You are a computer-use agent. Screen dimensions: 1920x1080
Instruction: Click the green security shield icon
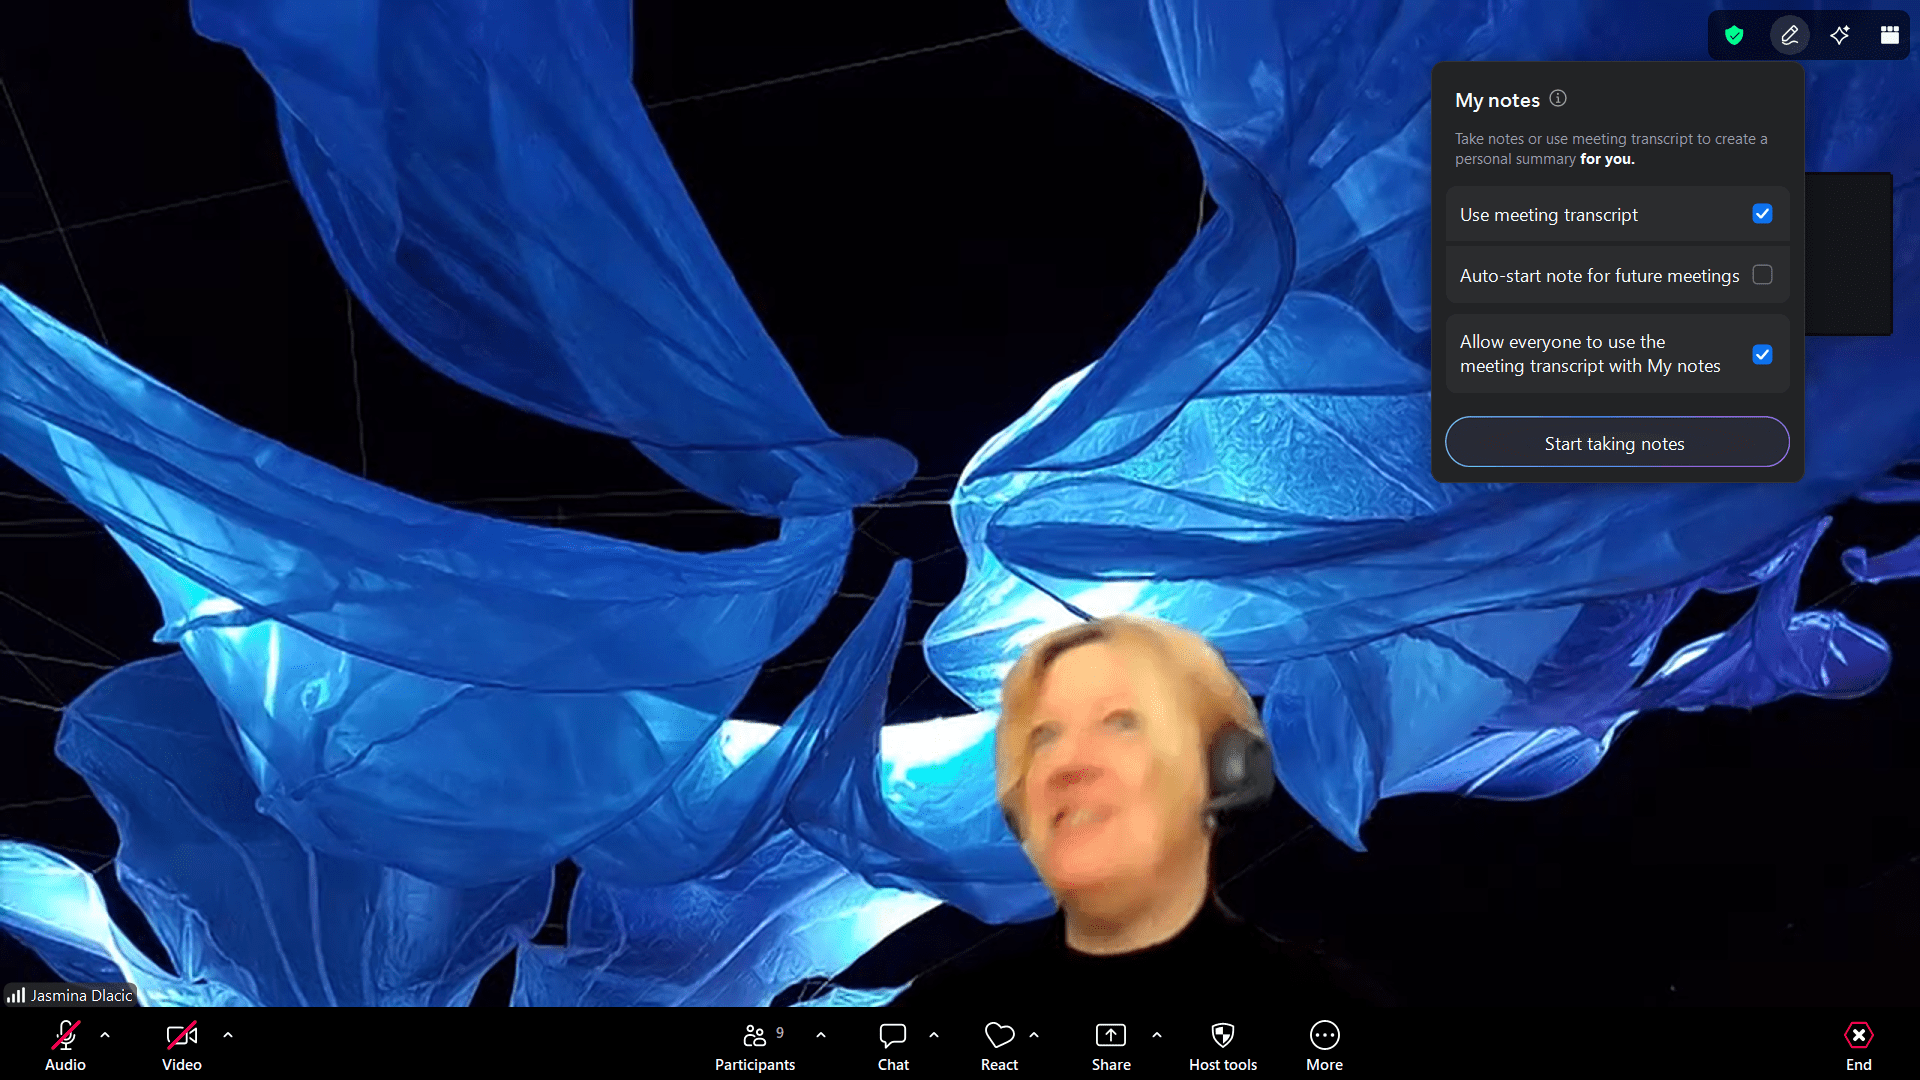(x=1734, y=36)
